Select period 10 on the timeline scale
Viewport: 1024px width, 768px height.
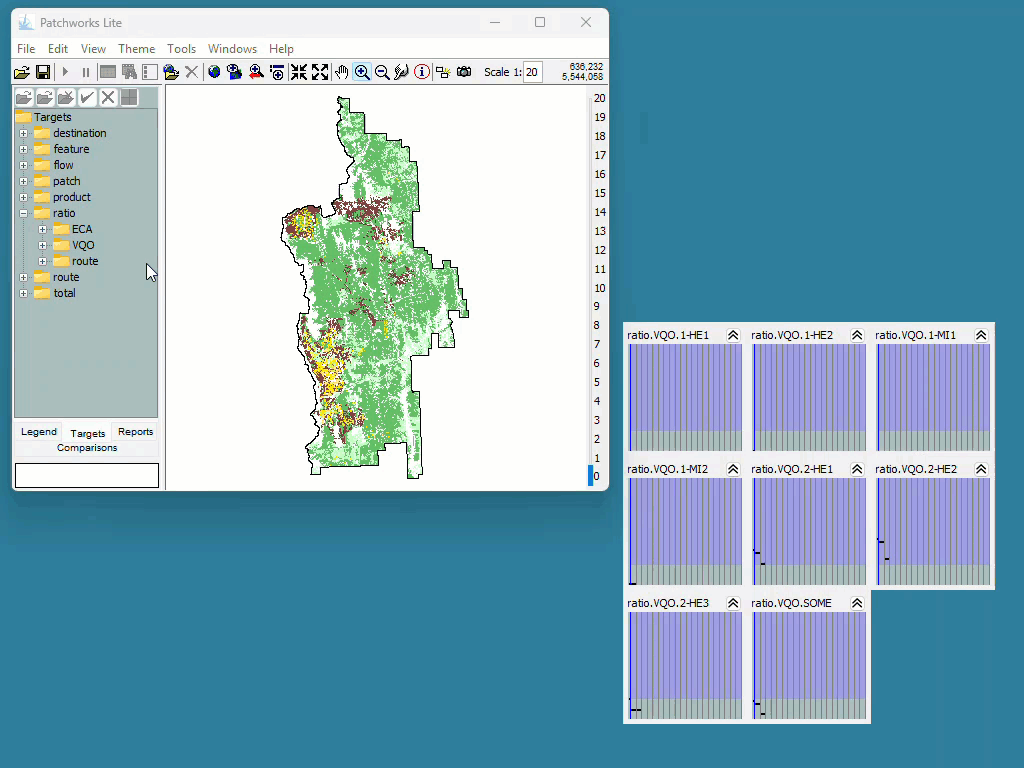click(x=600, y=288)
